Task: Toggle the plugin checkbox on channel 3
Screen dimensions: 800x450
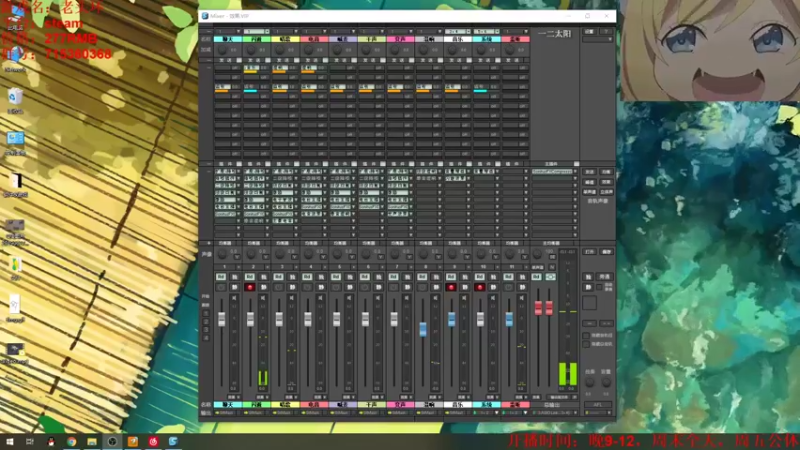Action: (296, 164)
